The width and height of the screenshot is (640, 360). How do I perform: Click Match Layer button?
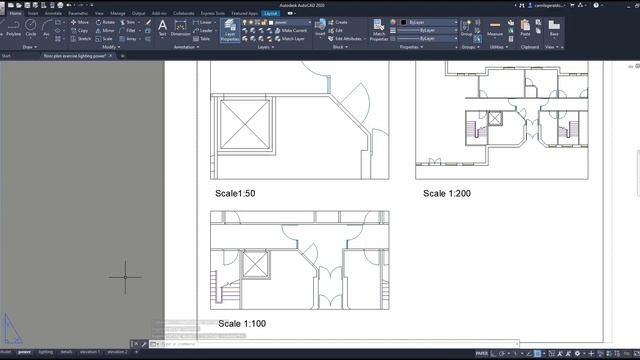[x=290, y=38]
